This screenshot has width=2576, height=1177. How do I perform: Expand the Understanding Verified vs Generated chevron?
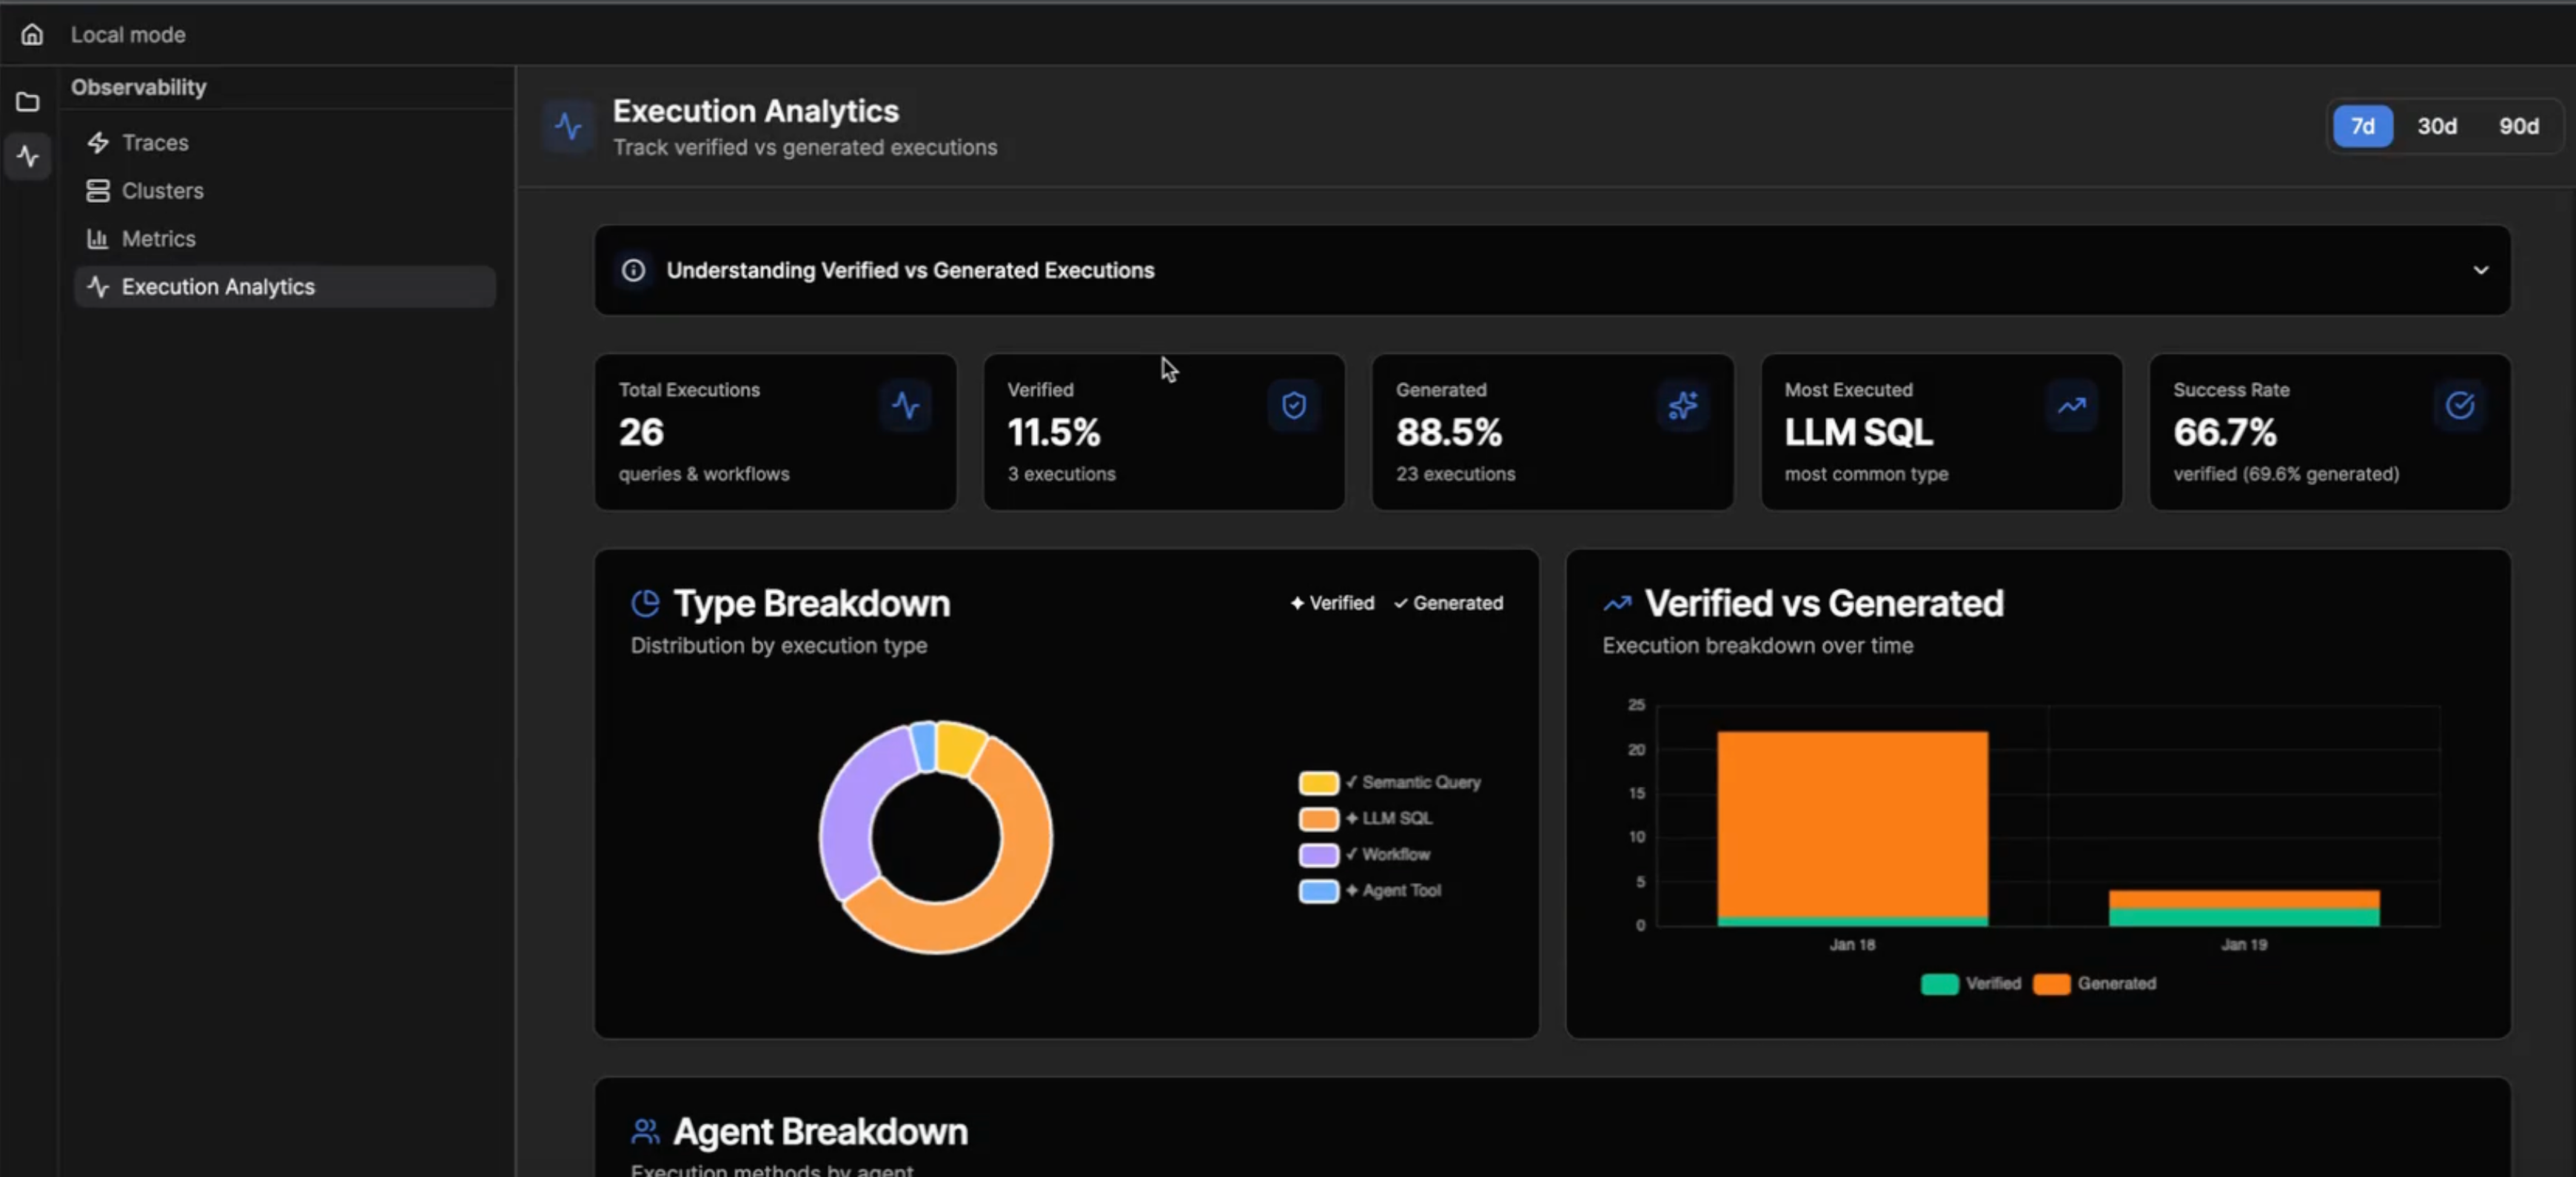pyautogui.click(x=2480, y=270)
